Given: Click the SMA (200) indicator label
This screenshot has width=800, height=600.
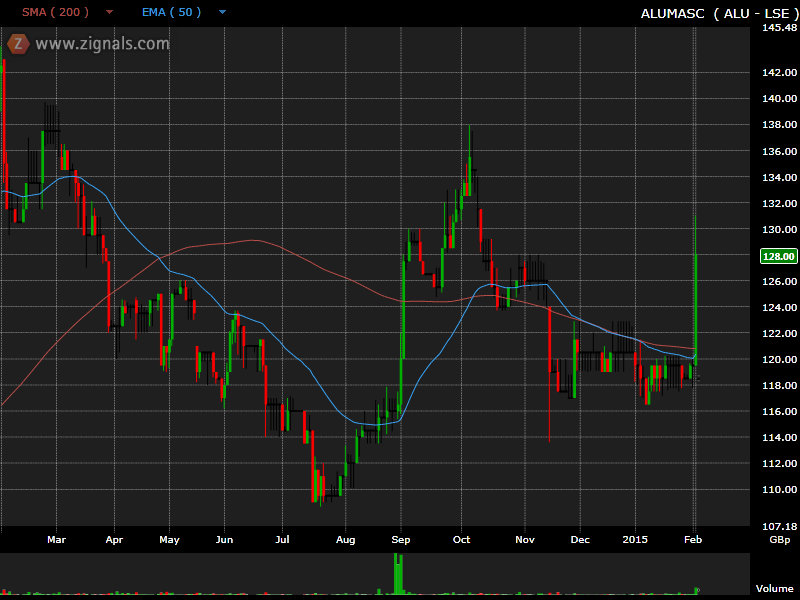Looking at the screenshot, I should (x=56, y=13).
